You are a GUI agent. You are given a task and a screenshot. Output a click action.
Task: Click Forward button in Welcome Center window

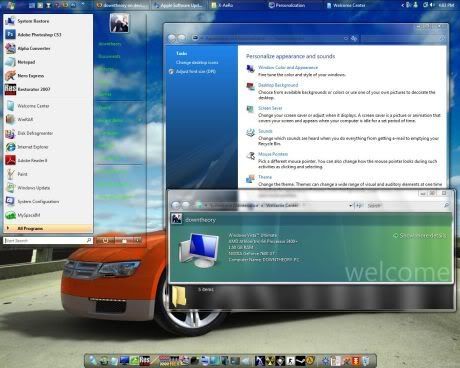[186, 205]
